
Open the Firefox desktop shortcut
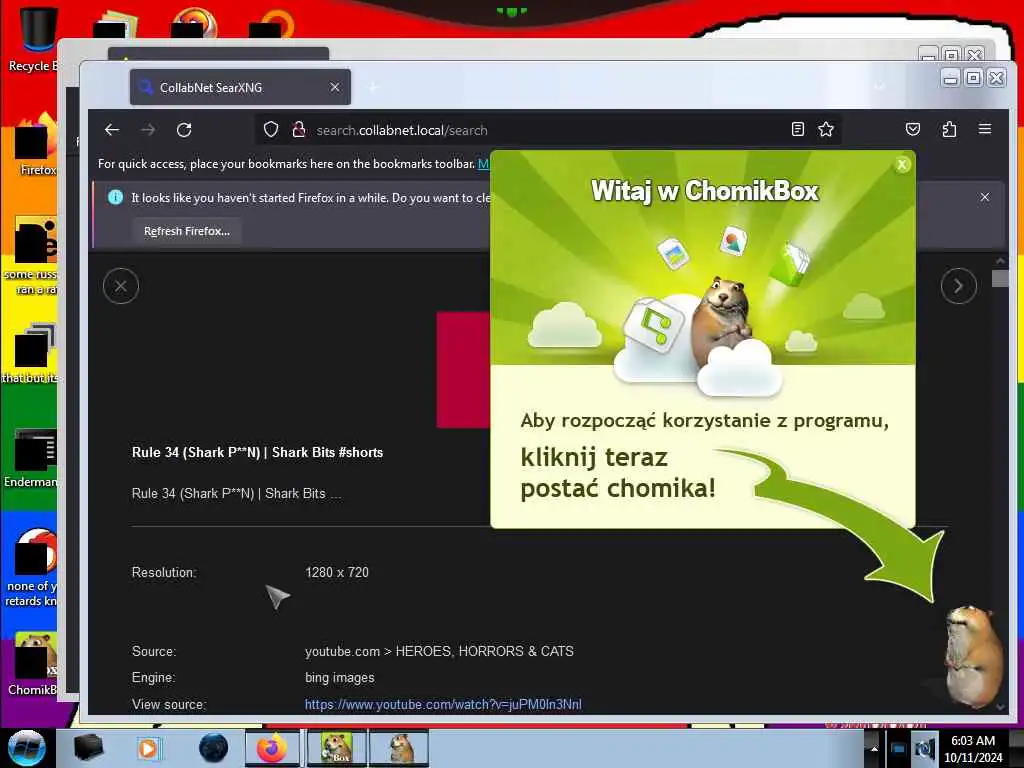[36, 145]
